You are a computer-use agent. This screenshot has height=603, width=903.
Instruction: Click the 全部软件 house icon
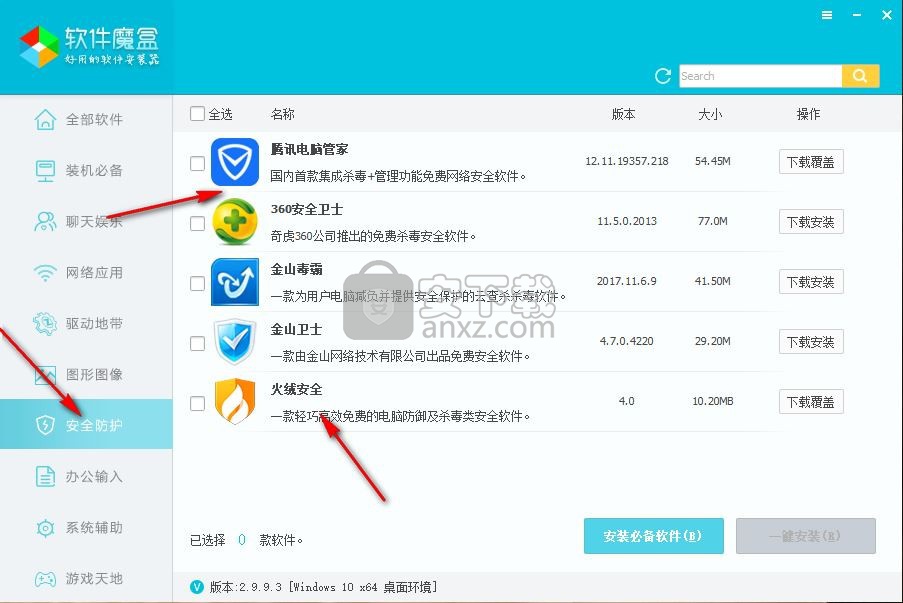pos(45,120)
